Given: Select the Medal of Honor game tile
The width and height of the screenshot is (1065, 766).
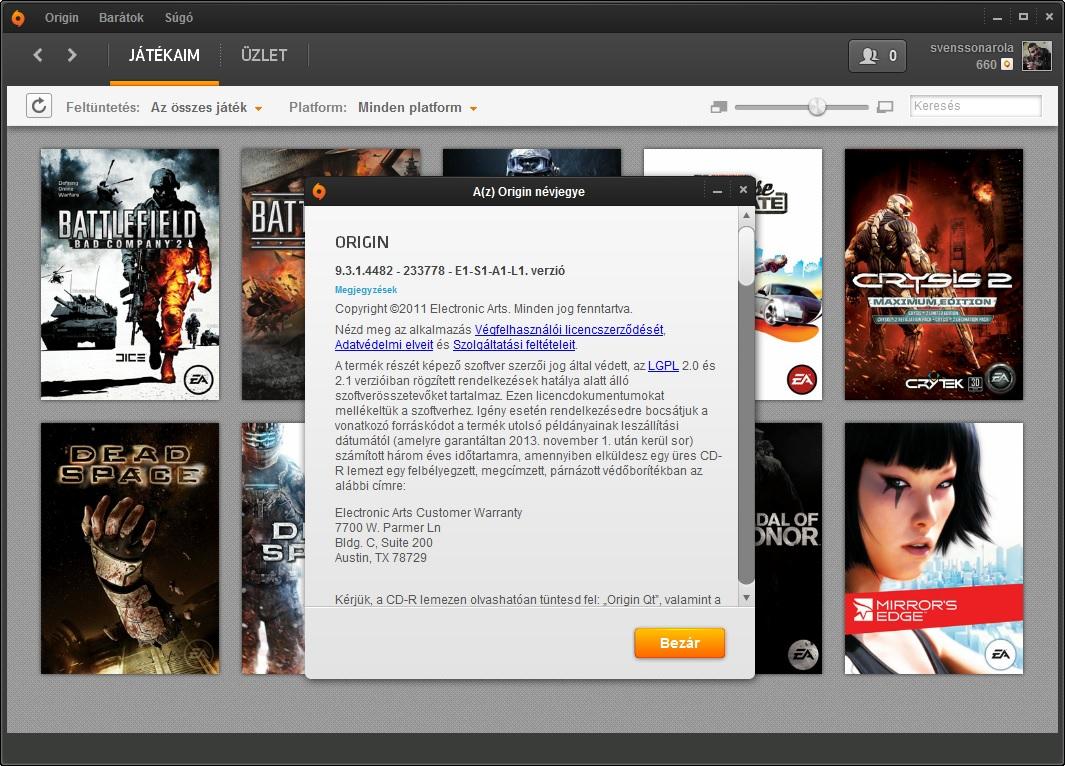Looking at the screenshot, I should [x=788, y=549].
